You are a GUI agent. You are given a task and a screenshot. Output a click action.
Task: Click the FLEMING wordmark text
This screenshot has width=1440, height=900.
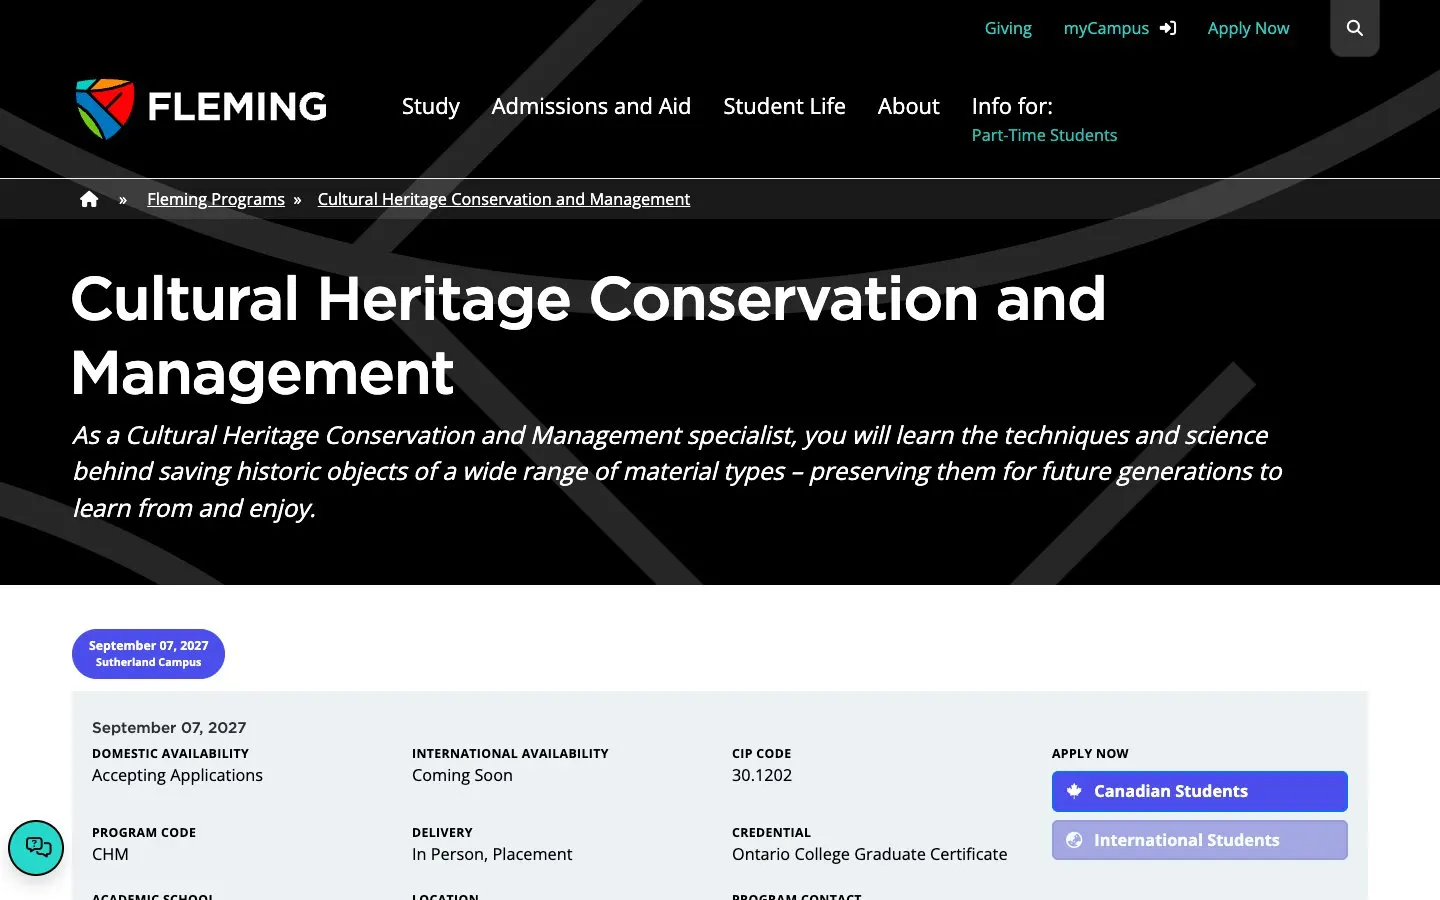237,107
